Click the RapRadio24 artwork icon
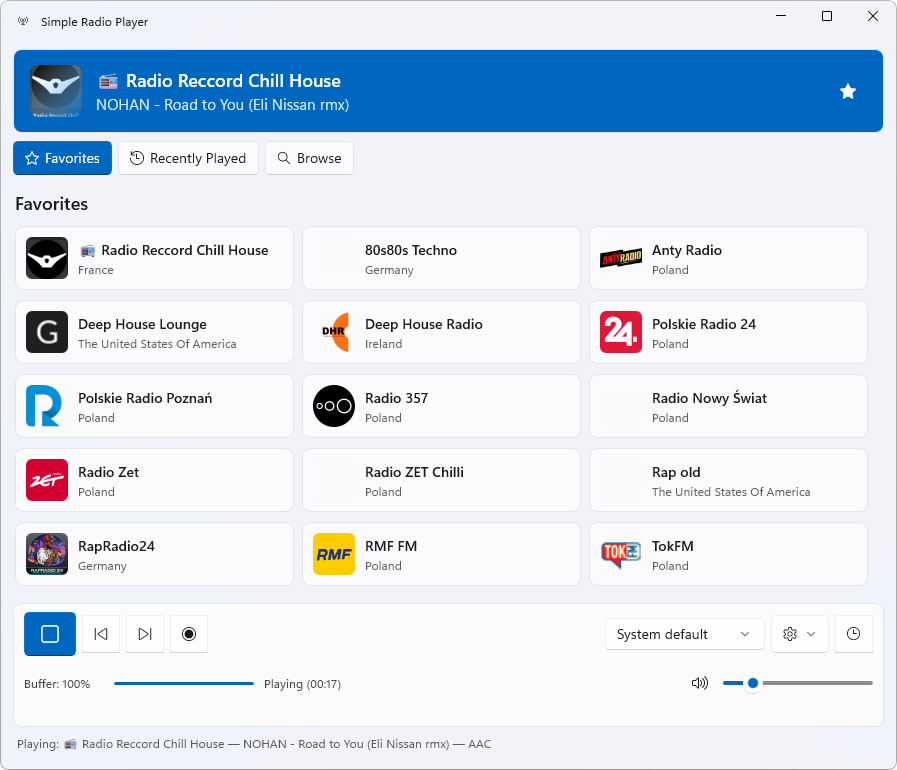897x770 pixels. point(47,554)
